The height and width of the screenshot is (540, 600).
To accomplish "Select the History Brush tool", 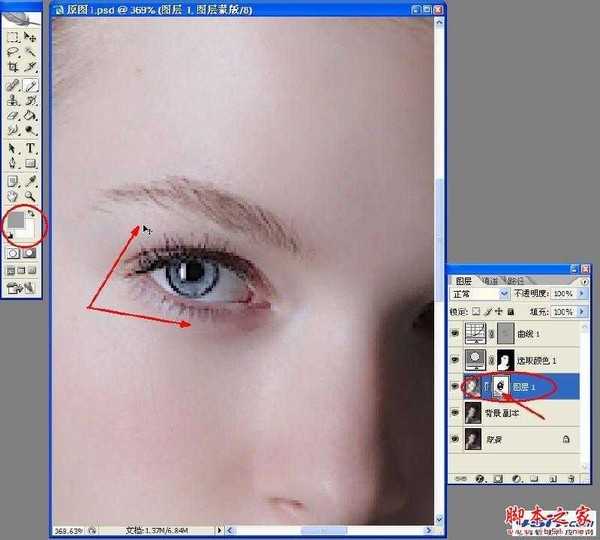I will click(x=30, y=100).
